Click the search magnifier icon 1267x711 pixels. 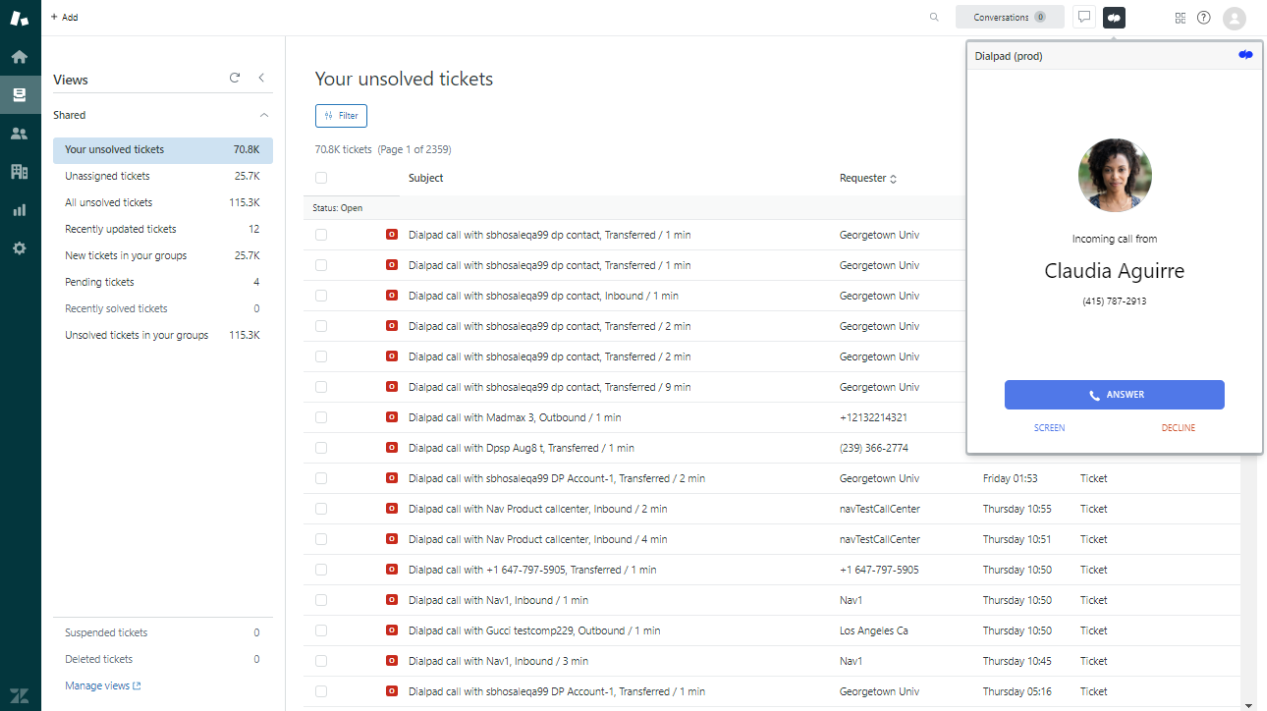point(934,17)
